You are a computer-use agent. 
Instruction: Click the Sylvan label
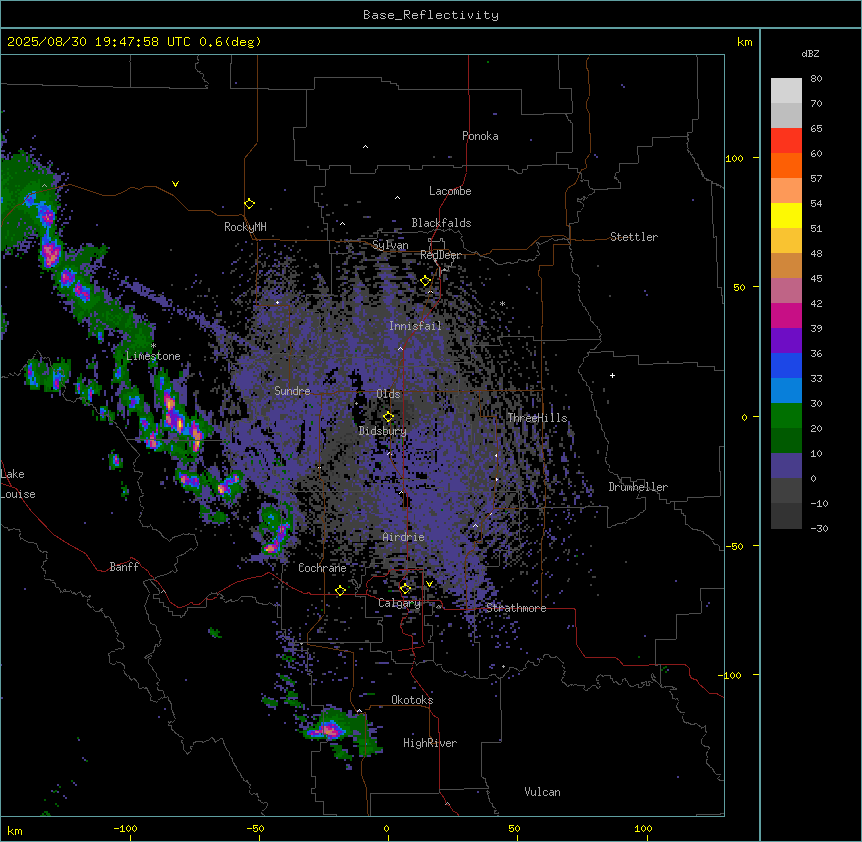click(390, 245)
